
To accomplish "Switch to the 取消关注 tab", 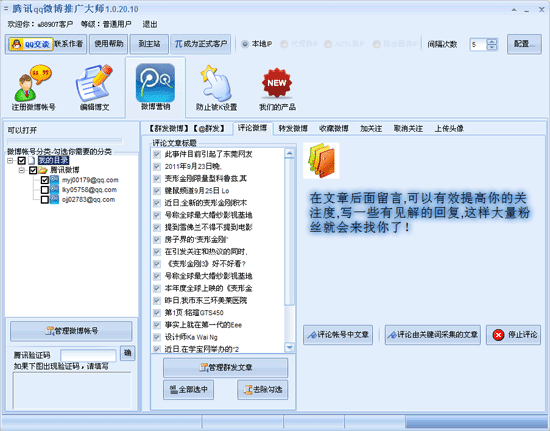I will [408, 129].
